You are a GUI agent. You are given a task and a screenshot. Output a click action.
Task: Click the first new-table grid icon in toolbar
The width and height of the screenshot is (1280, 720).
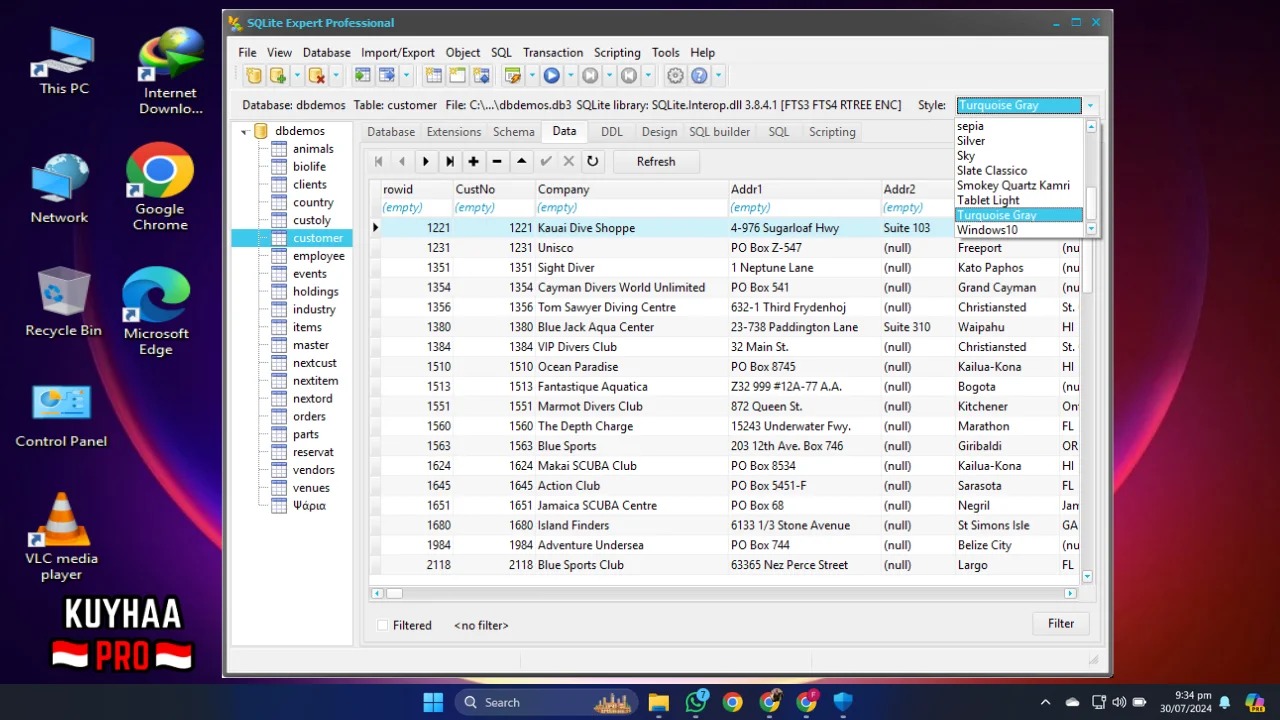click(433, 76)
